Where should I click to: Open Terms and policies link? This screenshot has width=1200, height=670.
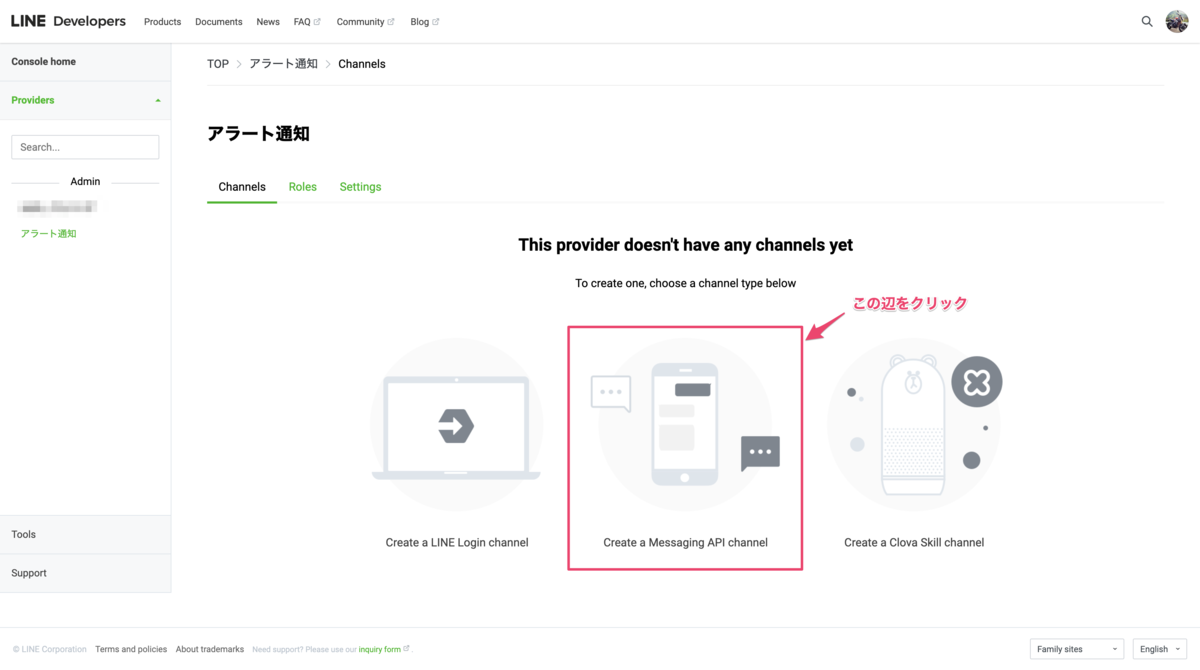pos(131,650)
